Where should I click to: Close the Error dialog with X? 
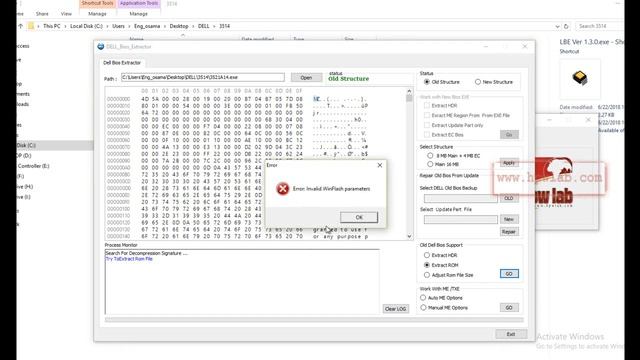380,165
